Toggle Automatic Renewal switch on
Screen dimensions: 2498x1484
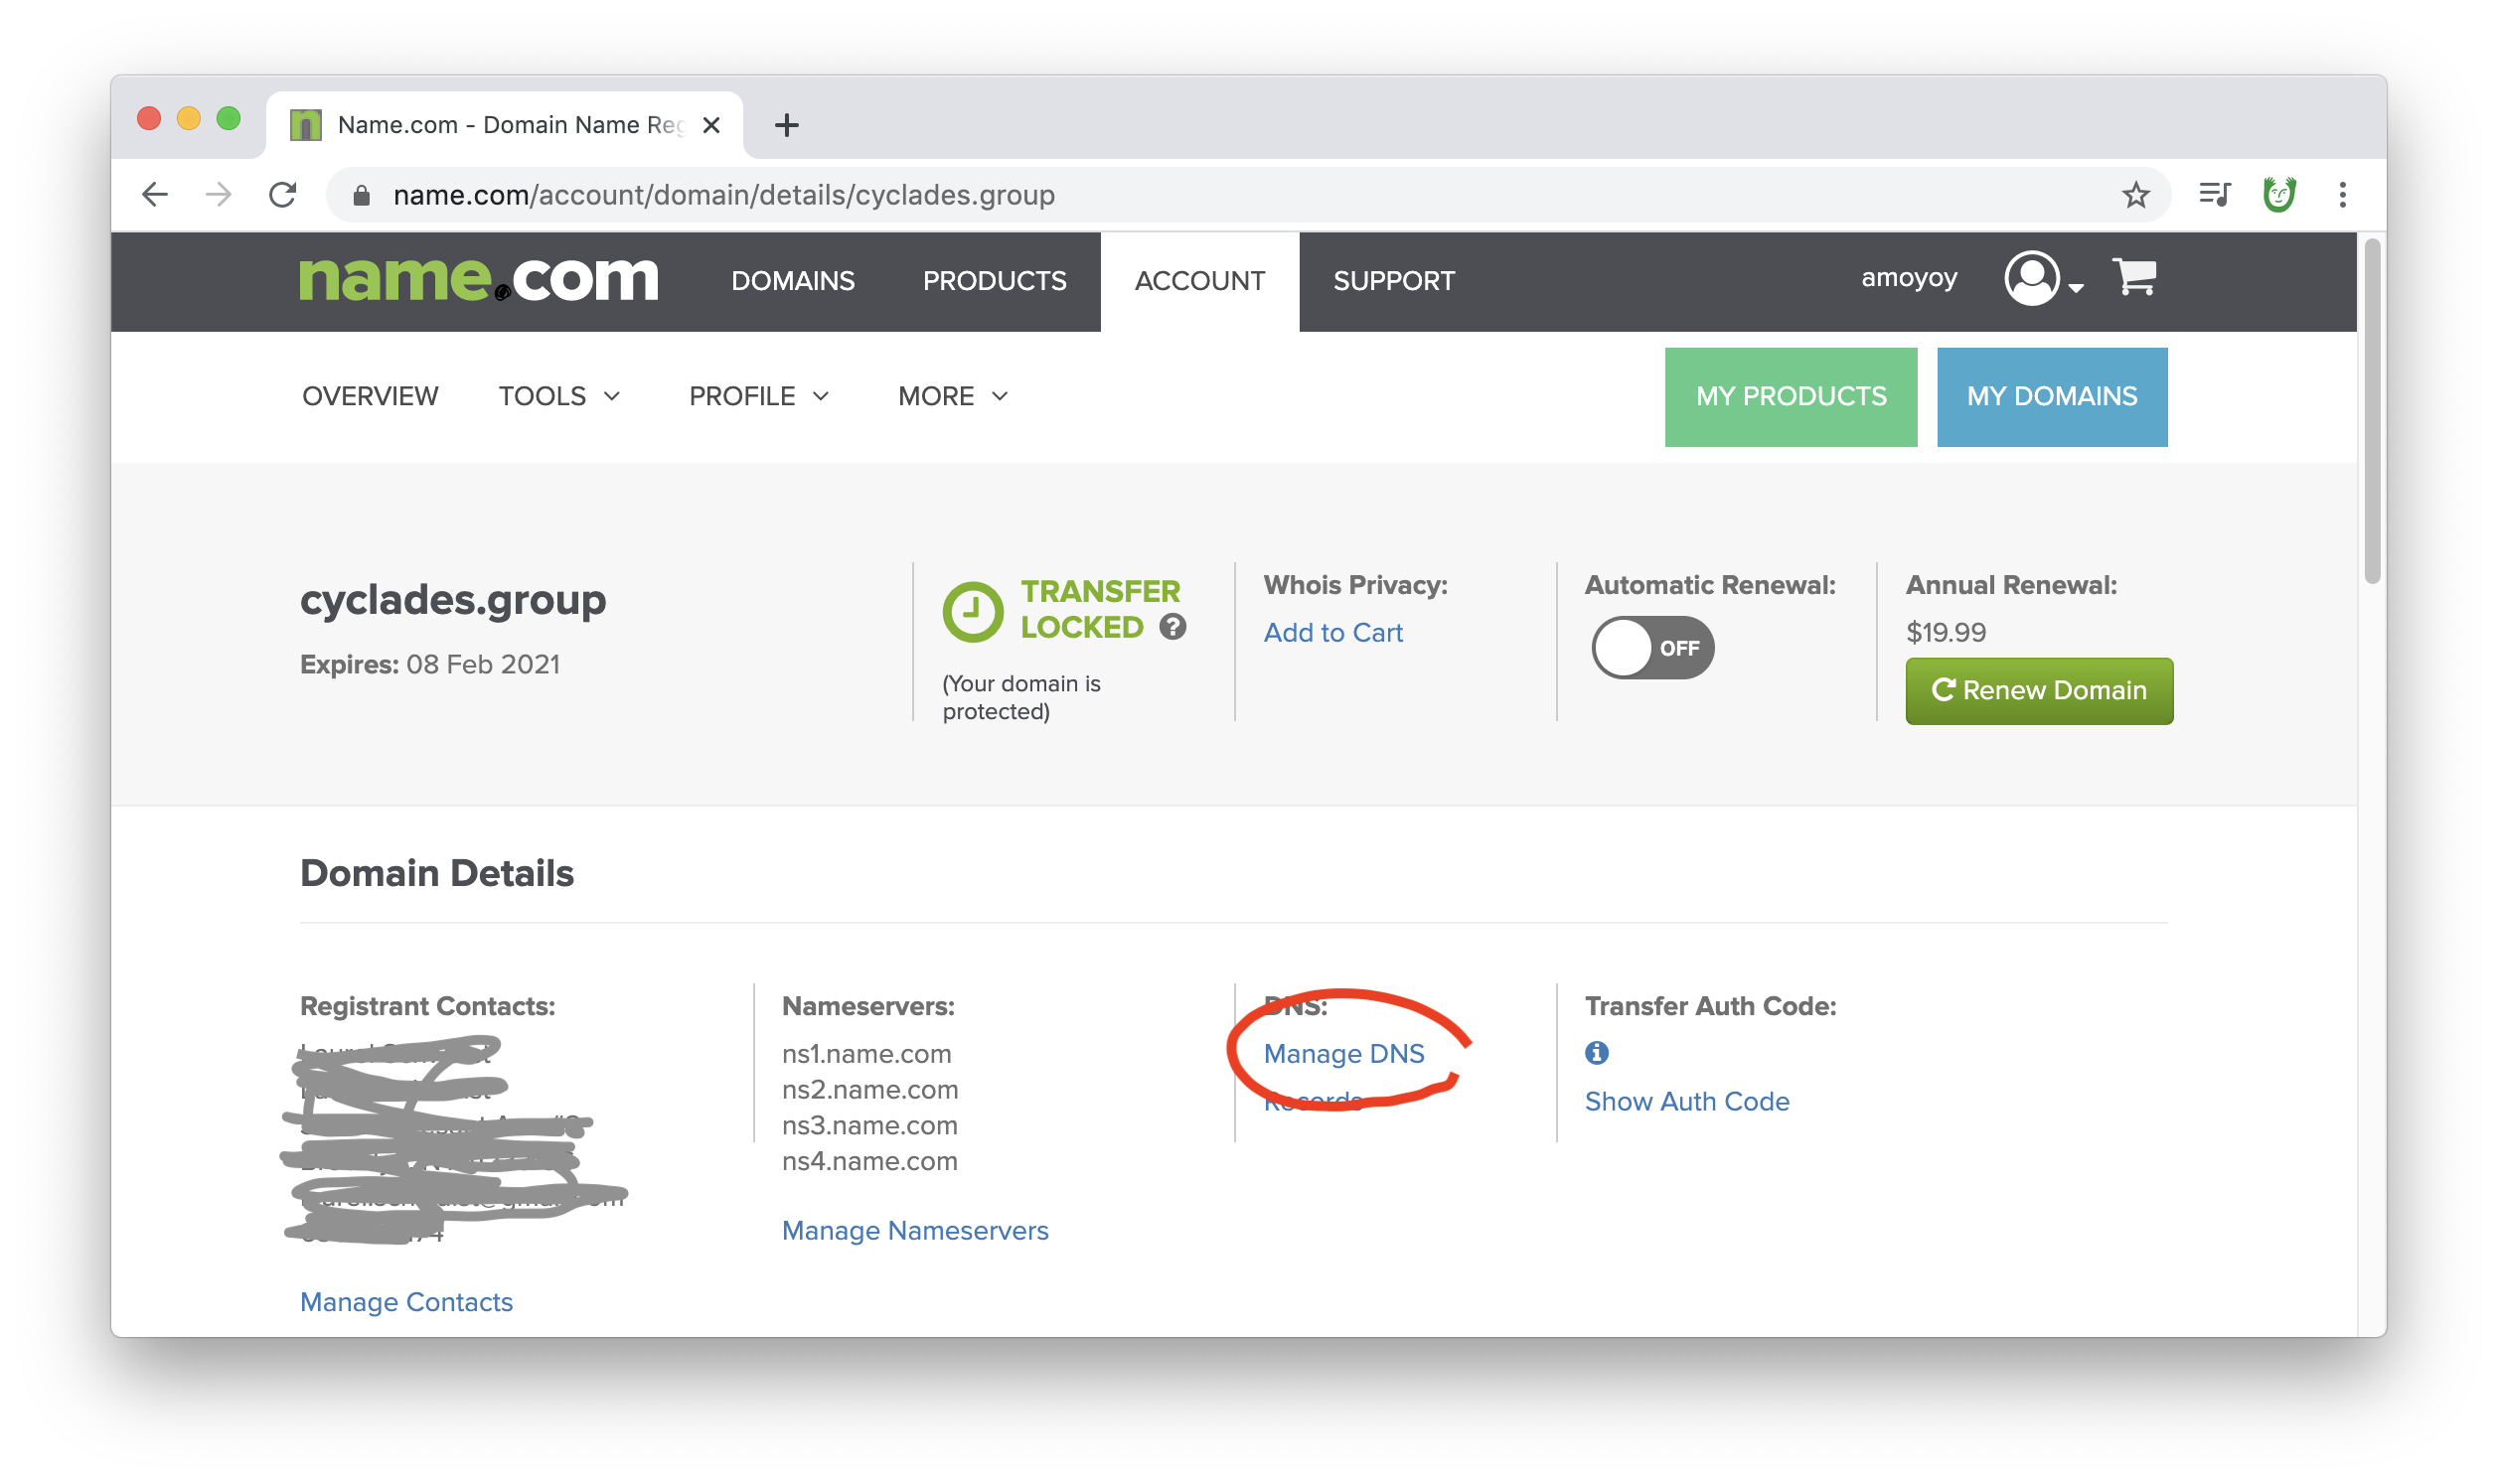coord(1652,648)
